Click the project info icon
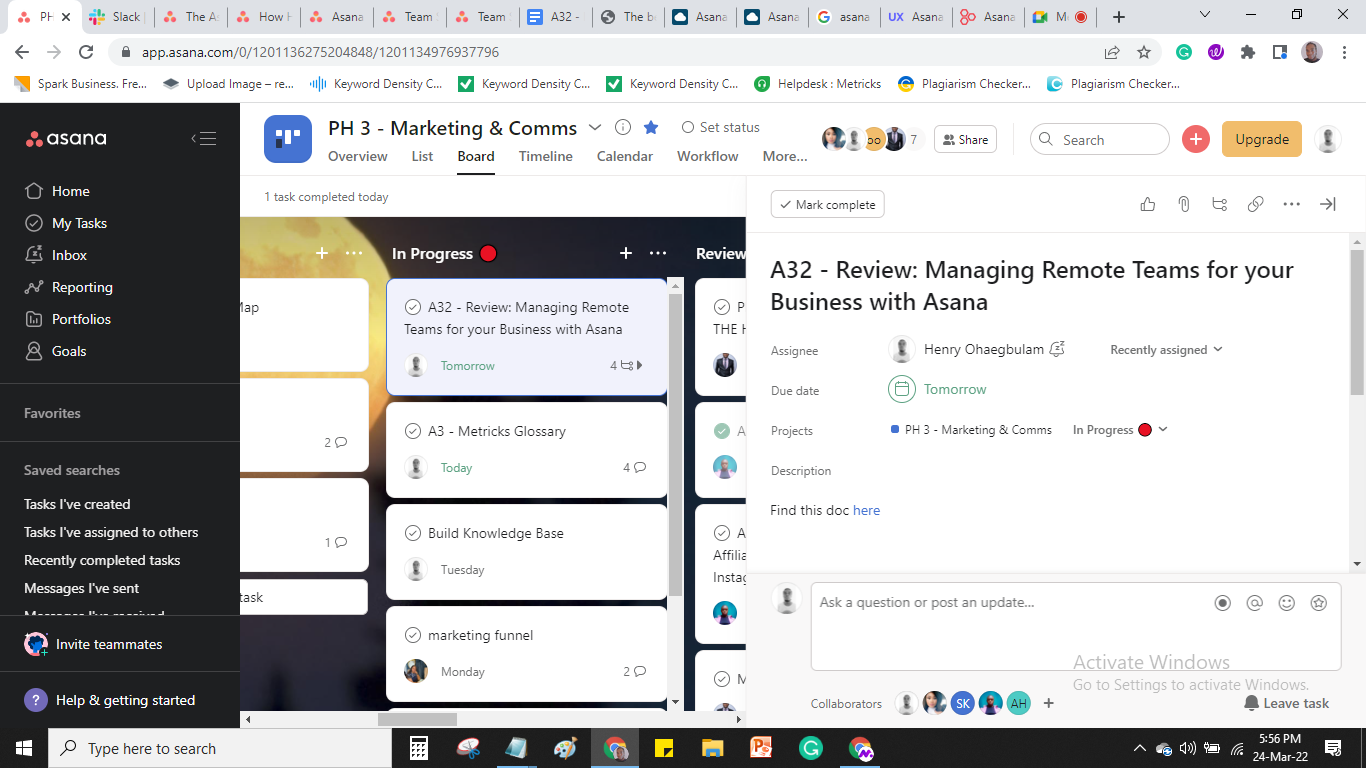 623,127
